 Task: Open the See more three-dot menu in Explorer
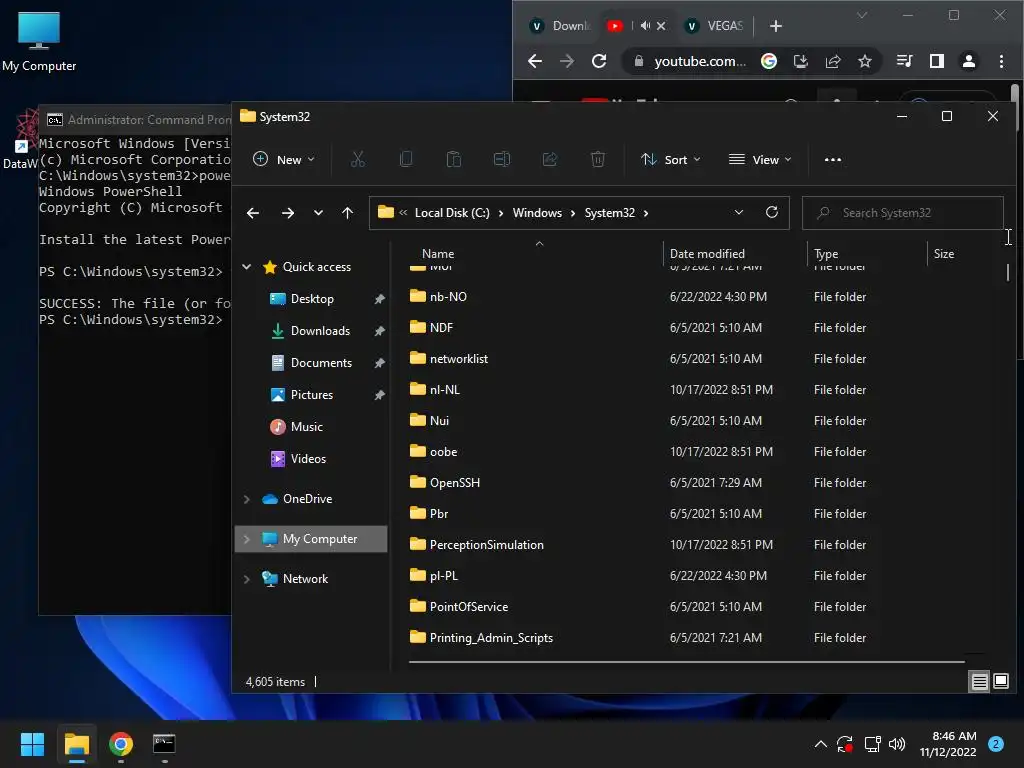(833, 159)
